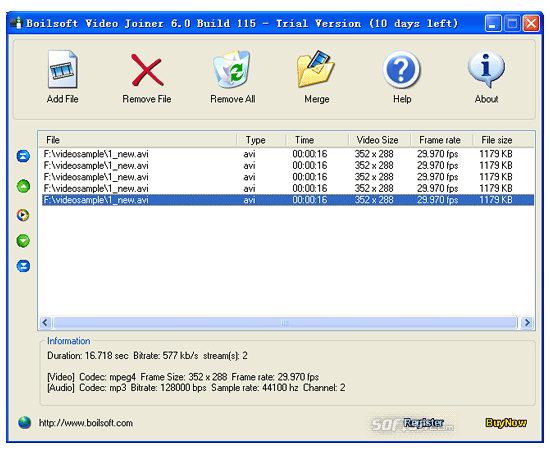The image size is (550, 450).
Task: Sort list by Time column header
Action: click(317, 140)
